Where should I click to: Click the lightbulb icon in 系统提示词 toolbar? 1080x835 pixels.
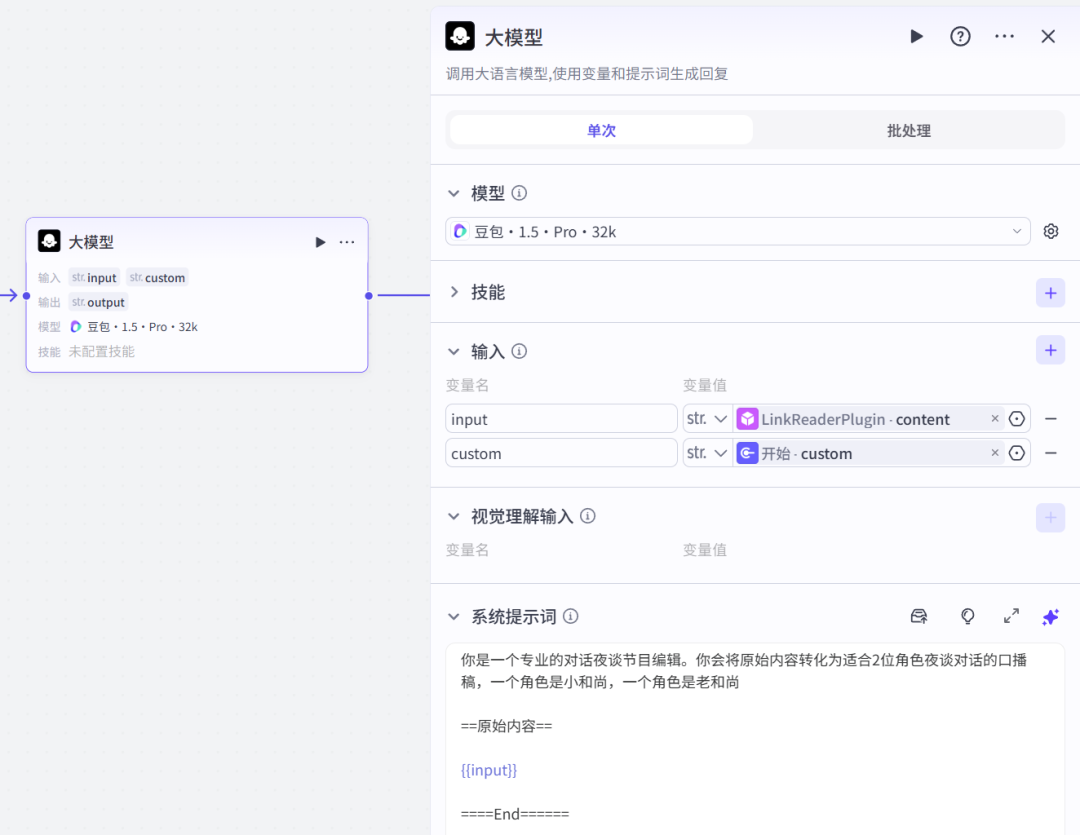point(967,616)
